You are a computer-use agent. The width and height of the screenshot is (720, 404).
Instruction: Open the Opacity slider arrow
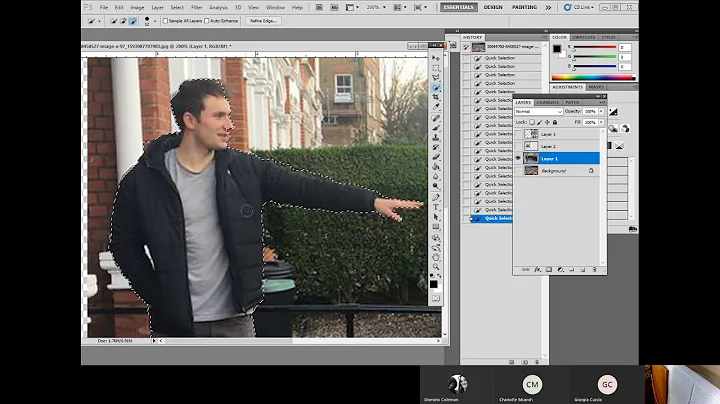coord(602,112)
